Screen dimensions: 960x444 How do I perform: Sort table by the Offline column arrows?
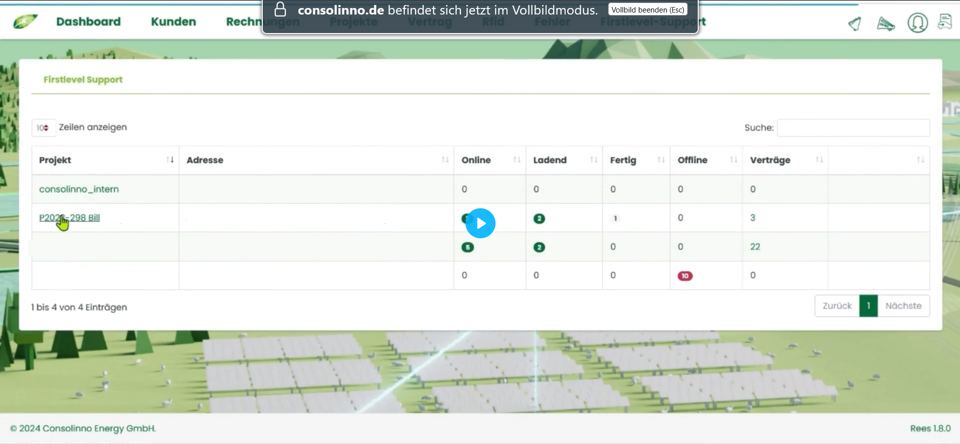(x=733, y=160)
